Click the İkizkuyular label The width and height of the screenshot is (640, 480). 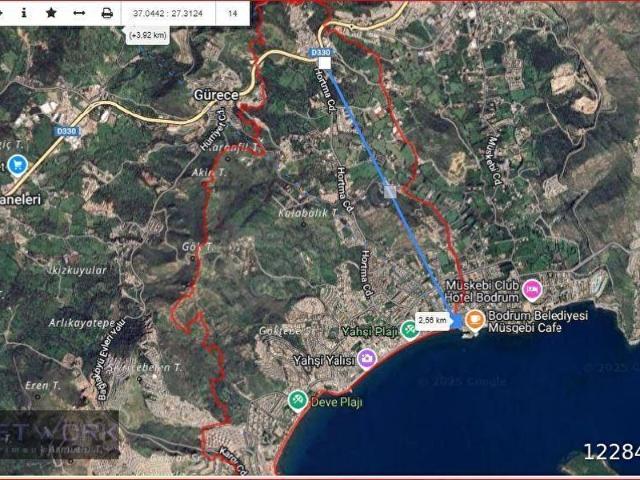click(x=77, y=270)
